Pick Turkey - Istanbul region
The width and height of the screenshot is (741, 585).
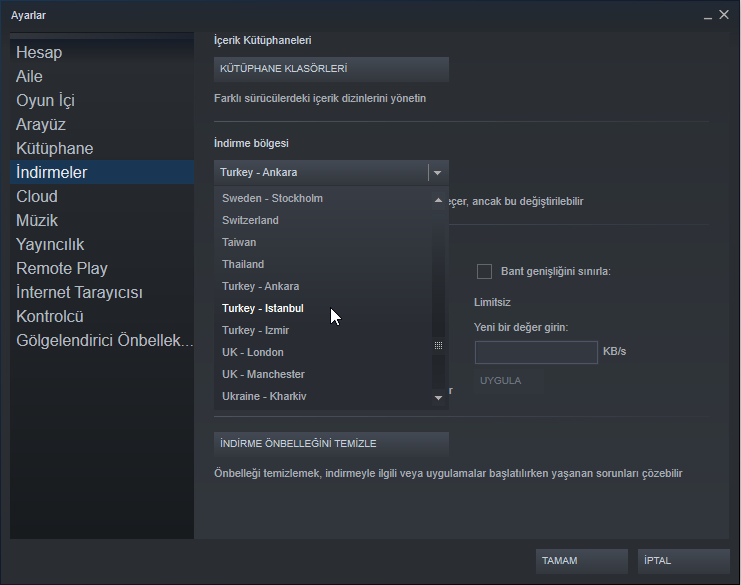click(323, 308)
